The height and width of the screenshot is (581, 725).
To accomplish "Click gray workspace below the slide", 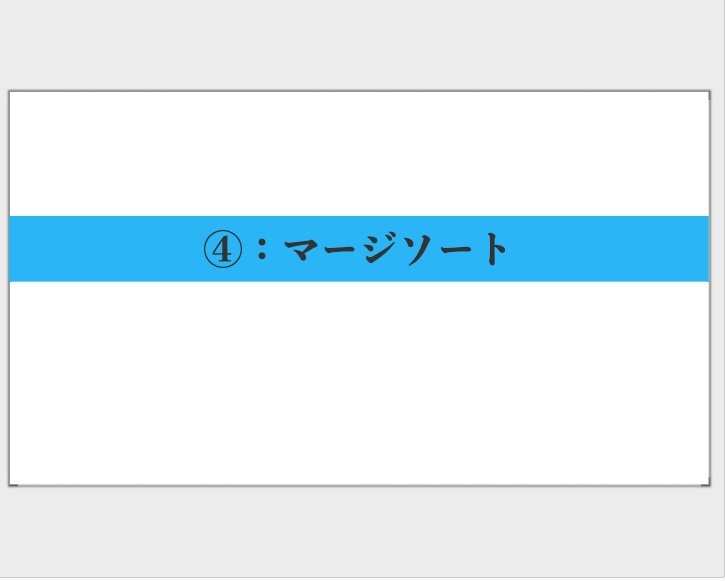I will (362, 532).
